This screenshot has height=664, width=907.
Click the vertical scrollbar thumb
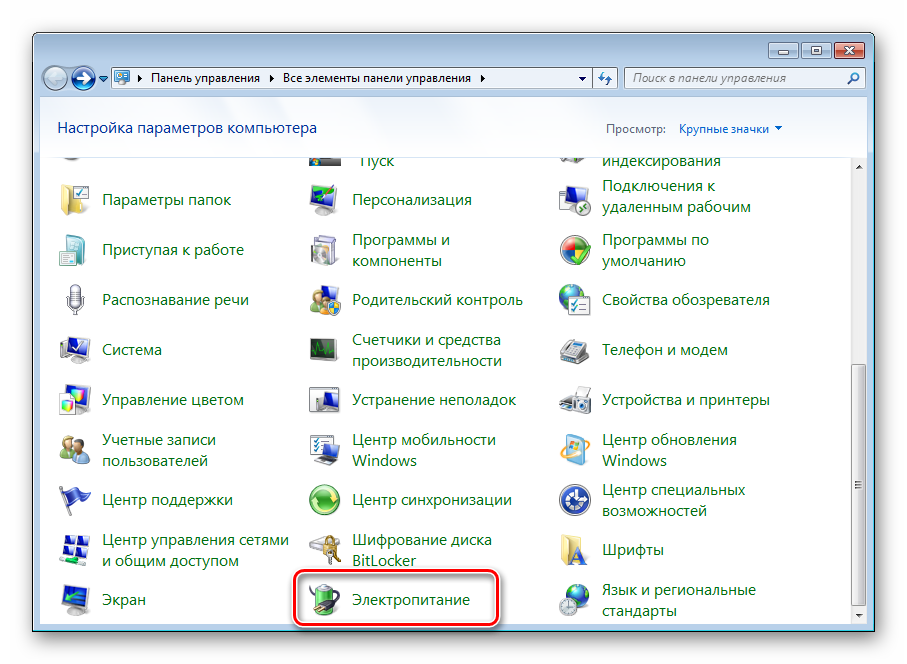(858, 483)
